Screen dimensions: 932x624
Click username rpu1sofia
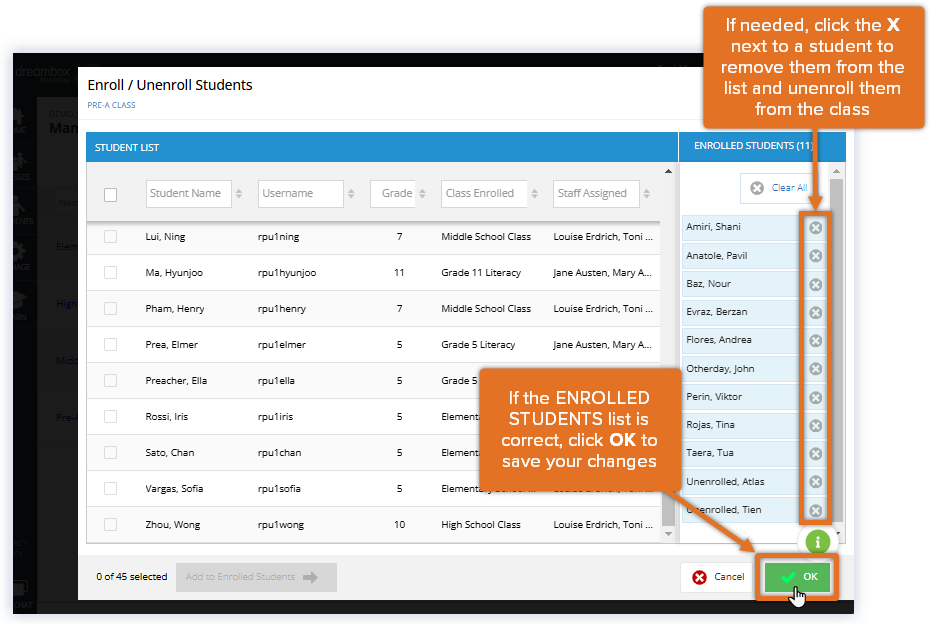pos(279,489)
